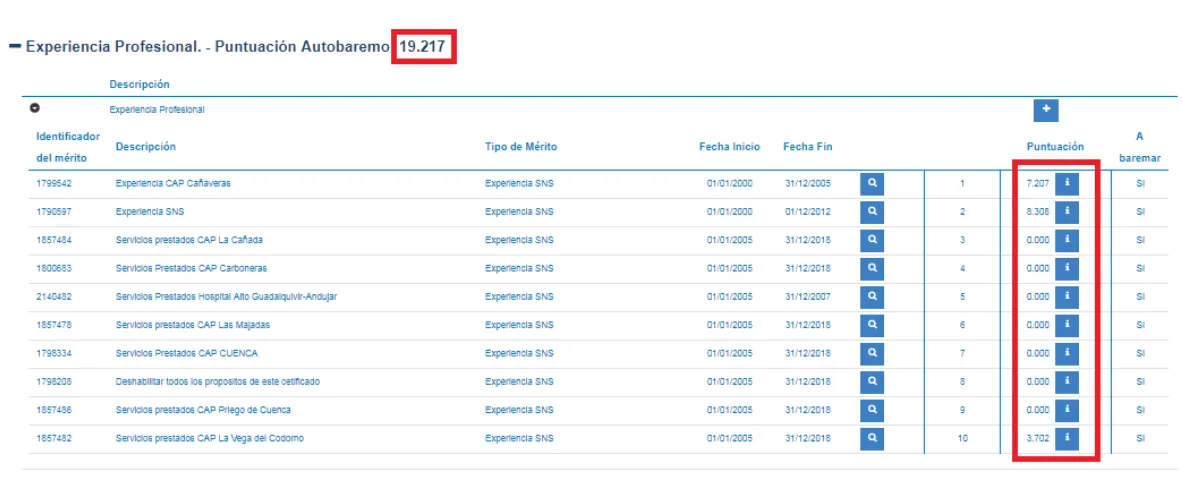Click description Servicios prestados CAP Priego de Cuenca
The height and width of the screenshot is (480, 1182).
204,410
